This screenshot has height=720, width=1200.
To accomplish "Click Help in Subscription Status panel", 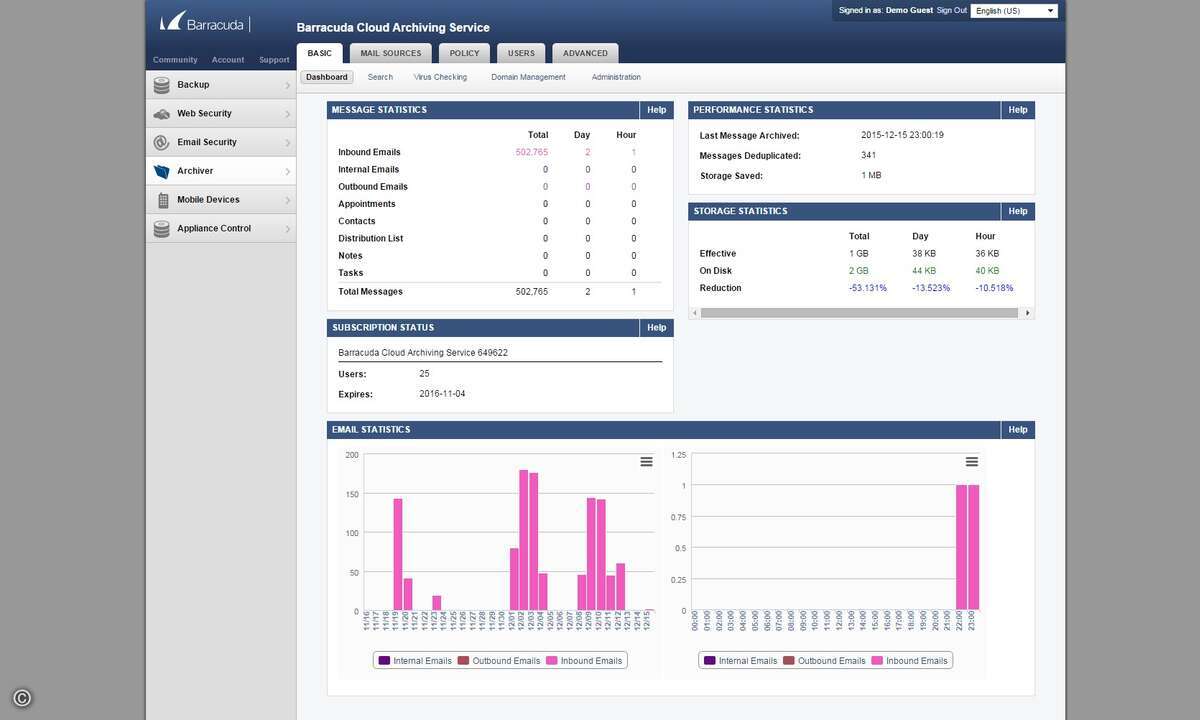I will 656,327.
